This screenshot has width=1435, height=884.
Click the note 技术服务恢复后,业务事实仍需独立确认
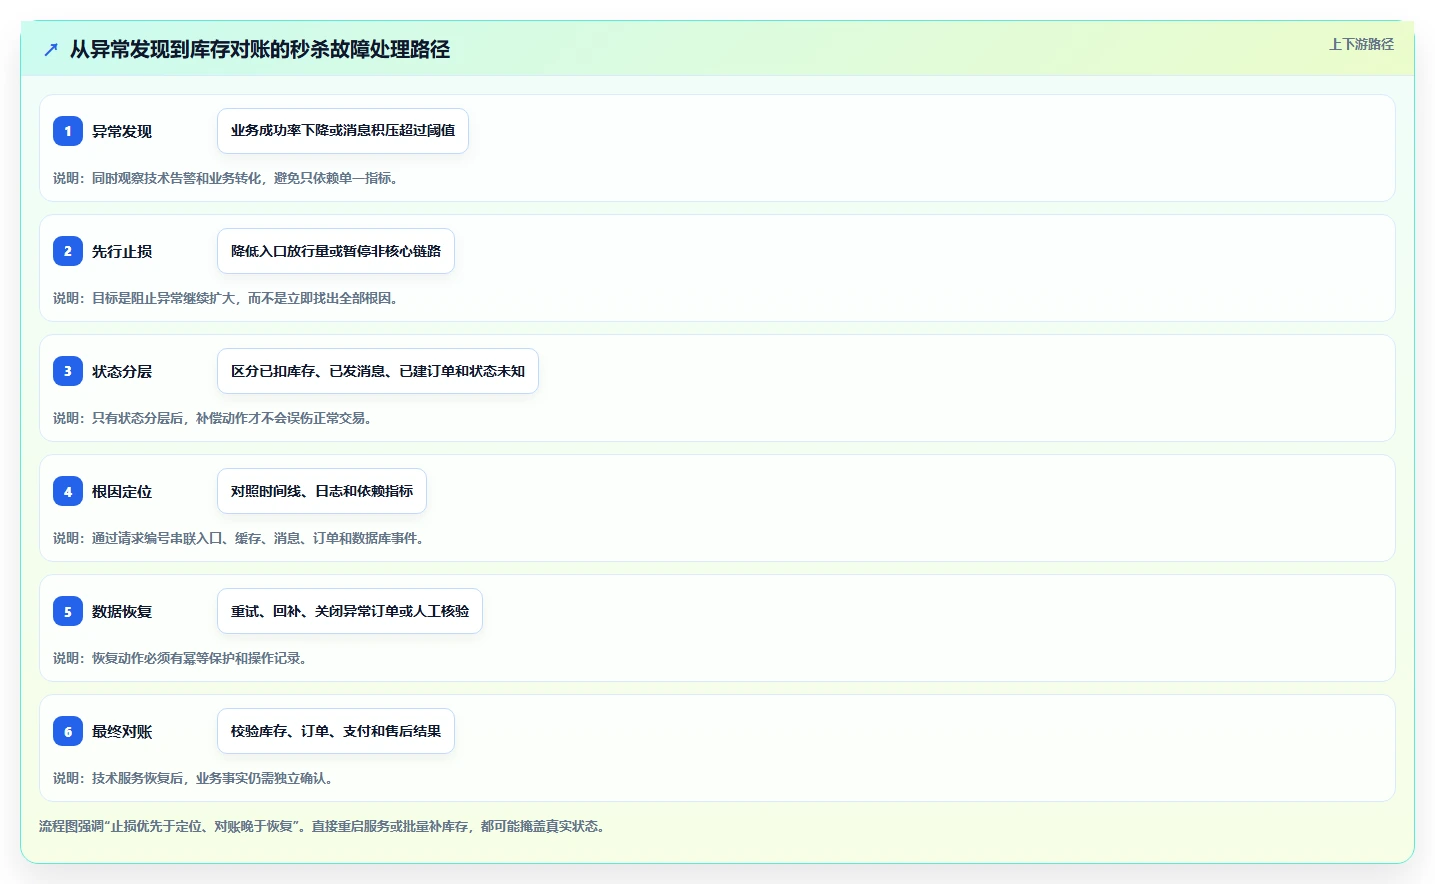click(195, 778)
